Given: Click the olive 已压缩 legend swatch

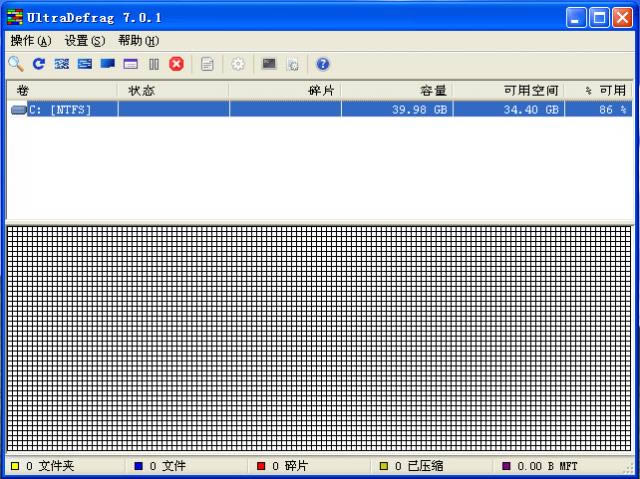Looking at the screenshot, I should [384, 466].
